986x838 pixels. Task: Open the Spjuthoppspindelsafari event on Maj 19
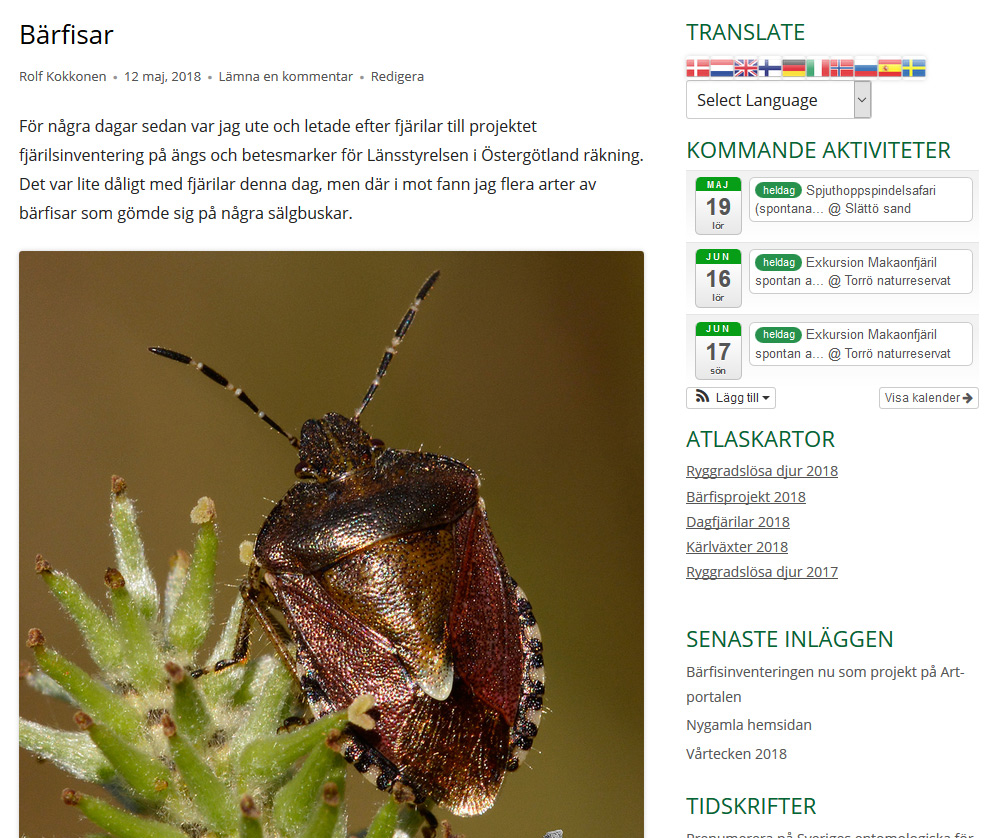(860, 199)
